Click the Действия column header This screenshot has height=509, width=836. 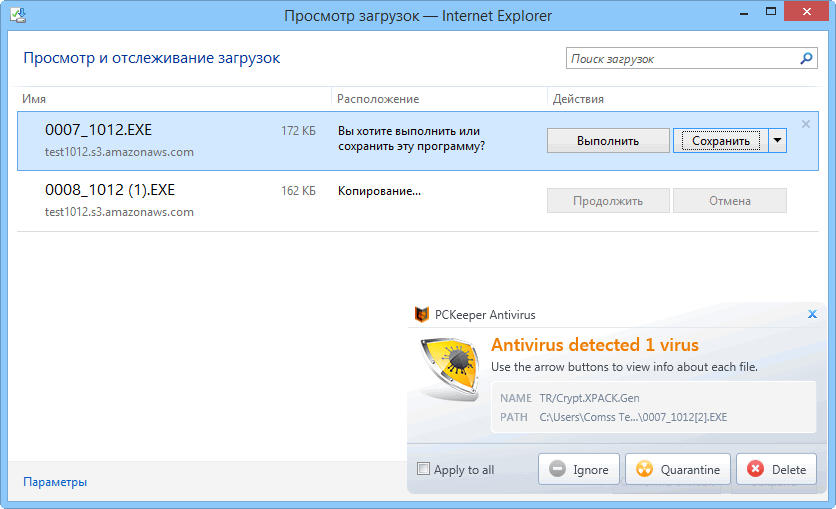click(x=578, y=99)
